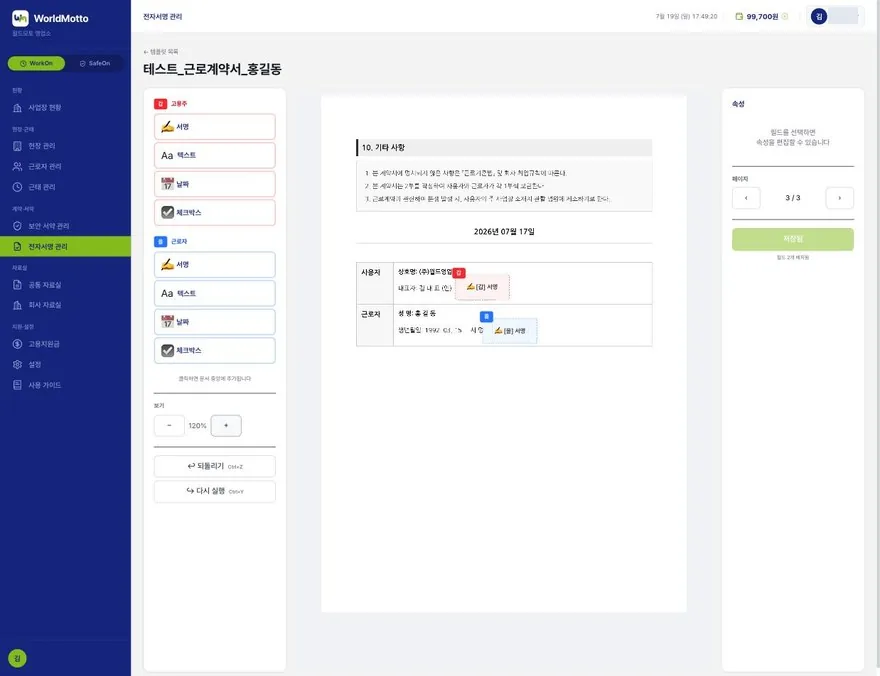Add 근로자 텍스트 field (Aa)
Viewport: 880px width, 676px height.
[214, 293]
